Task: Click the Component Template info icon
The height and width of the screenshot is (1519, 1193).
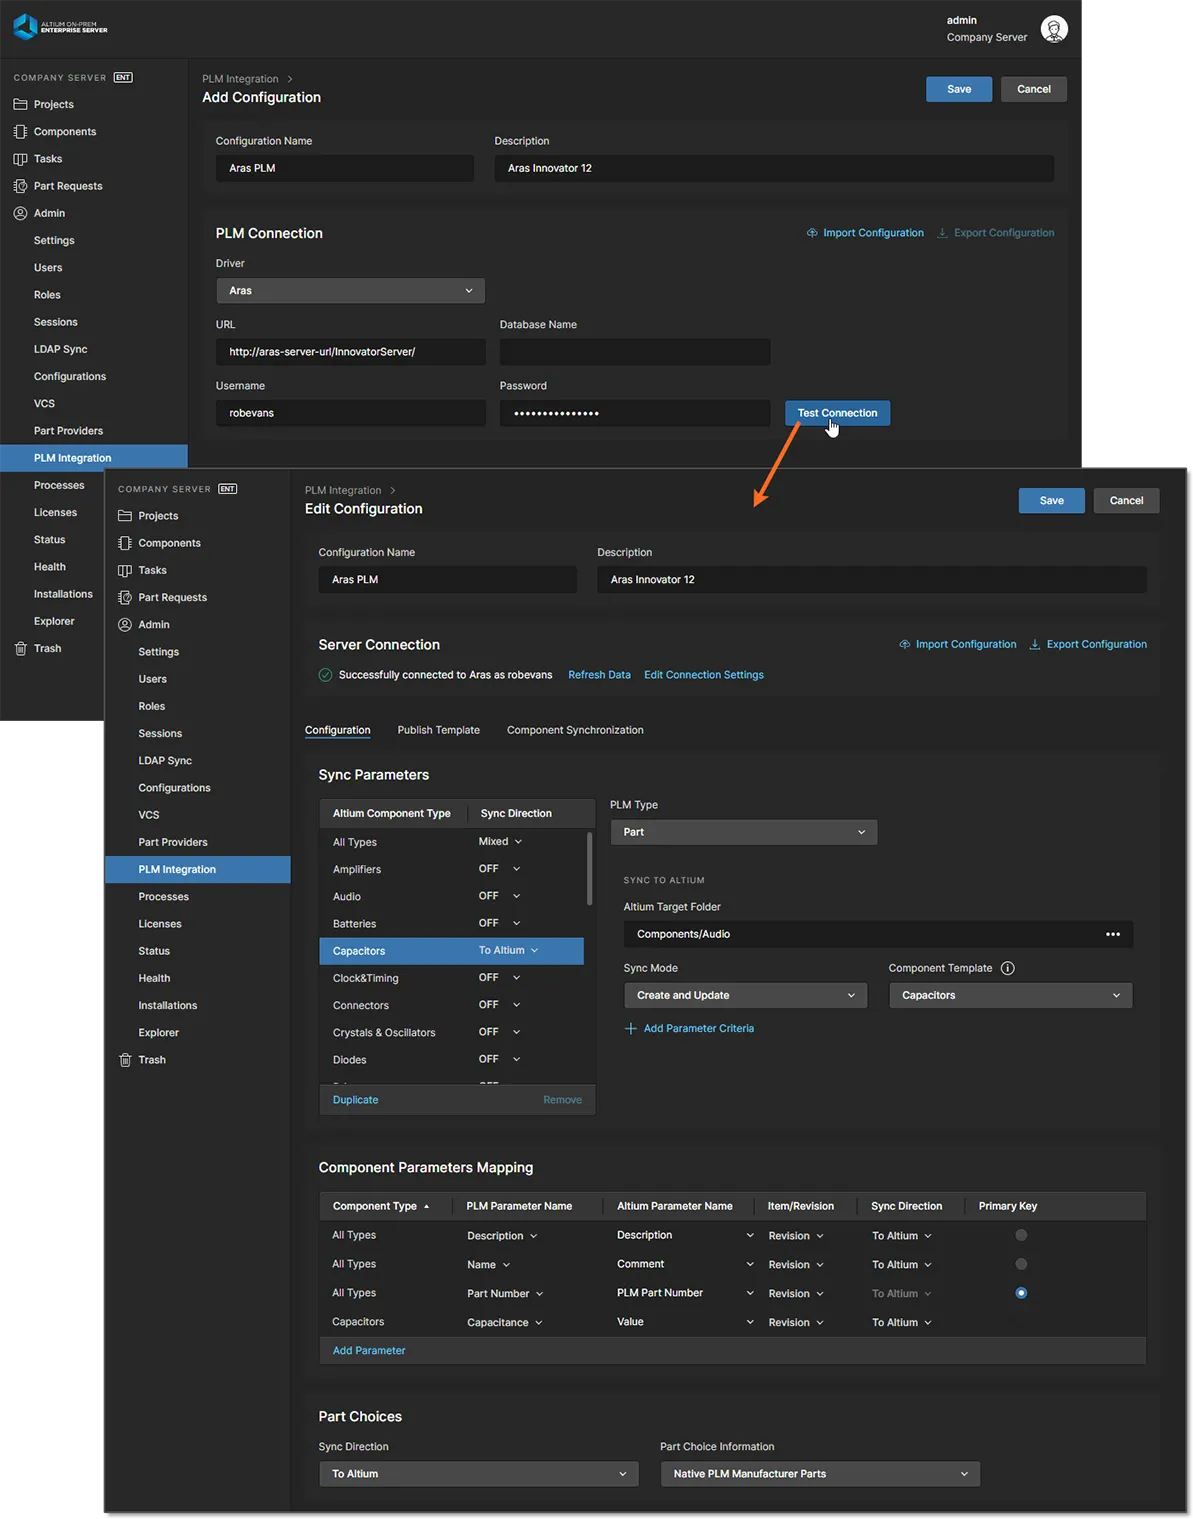Action: pyautogui.click(x=1008, y=968)
